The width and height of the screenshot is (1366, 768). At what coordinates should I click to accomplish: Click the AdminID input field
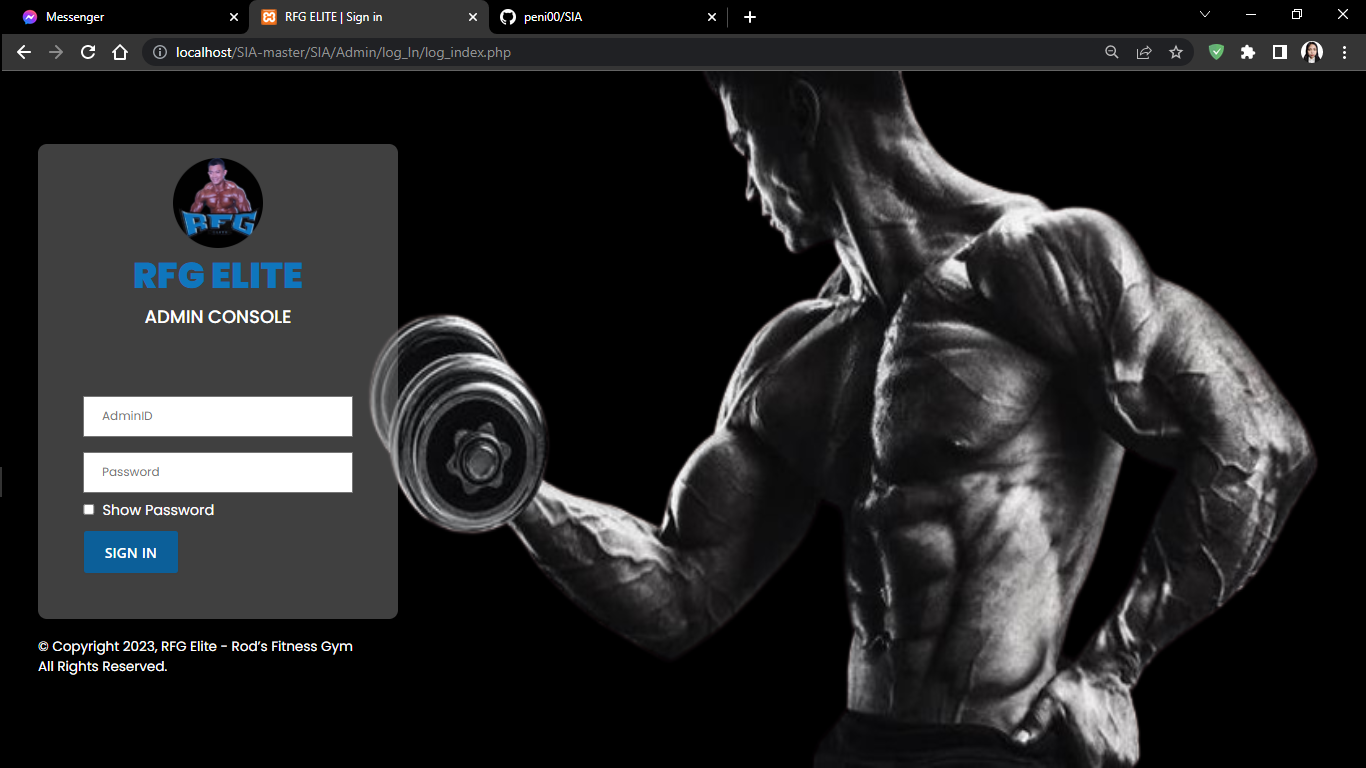(218, 416)
